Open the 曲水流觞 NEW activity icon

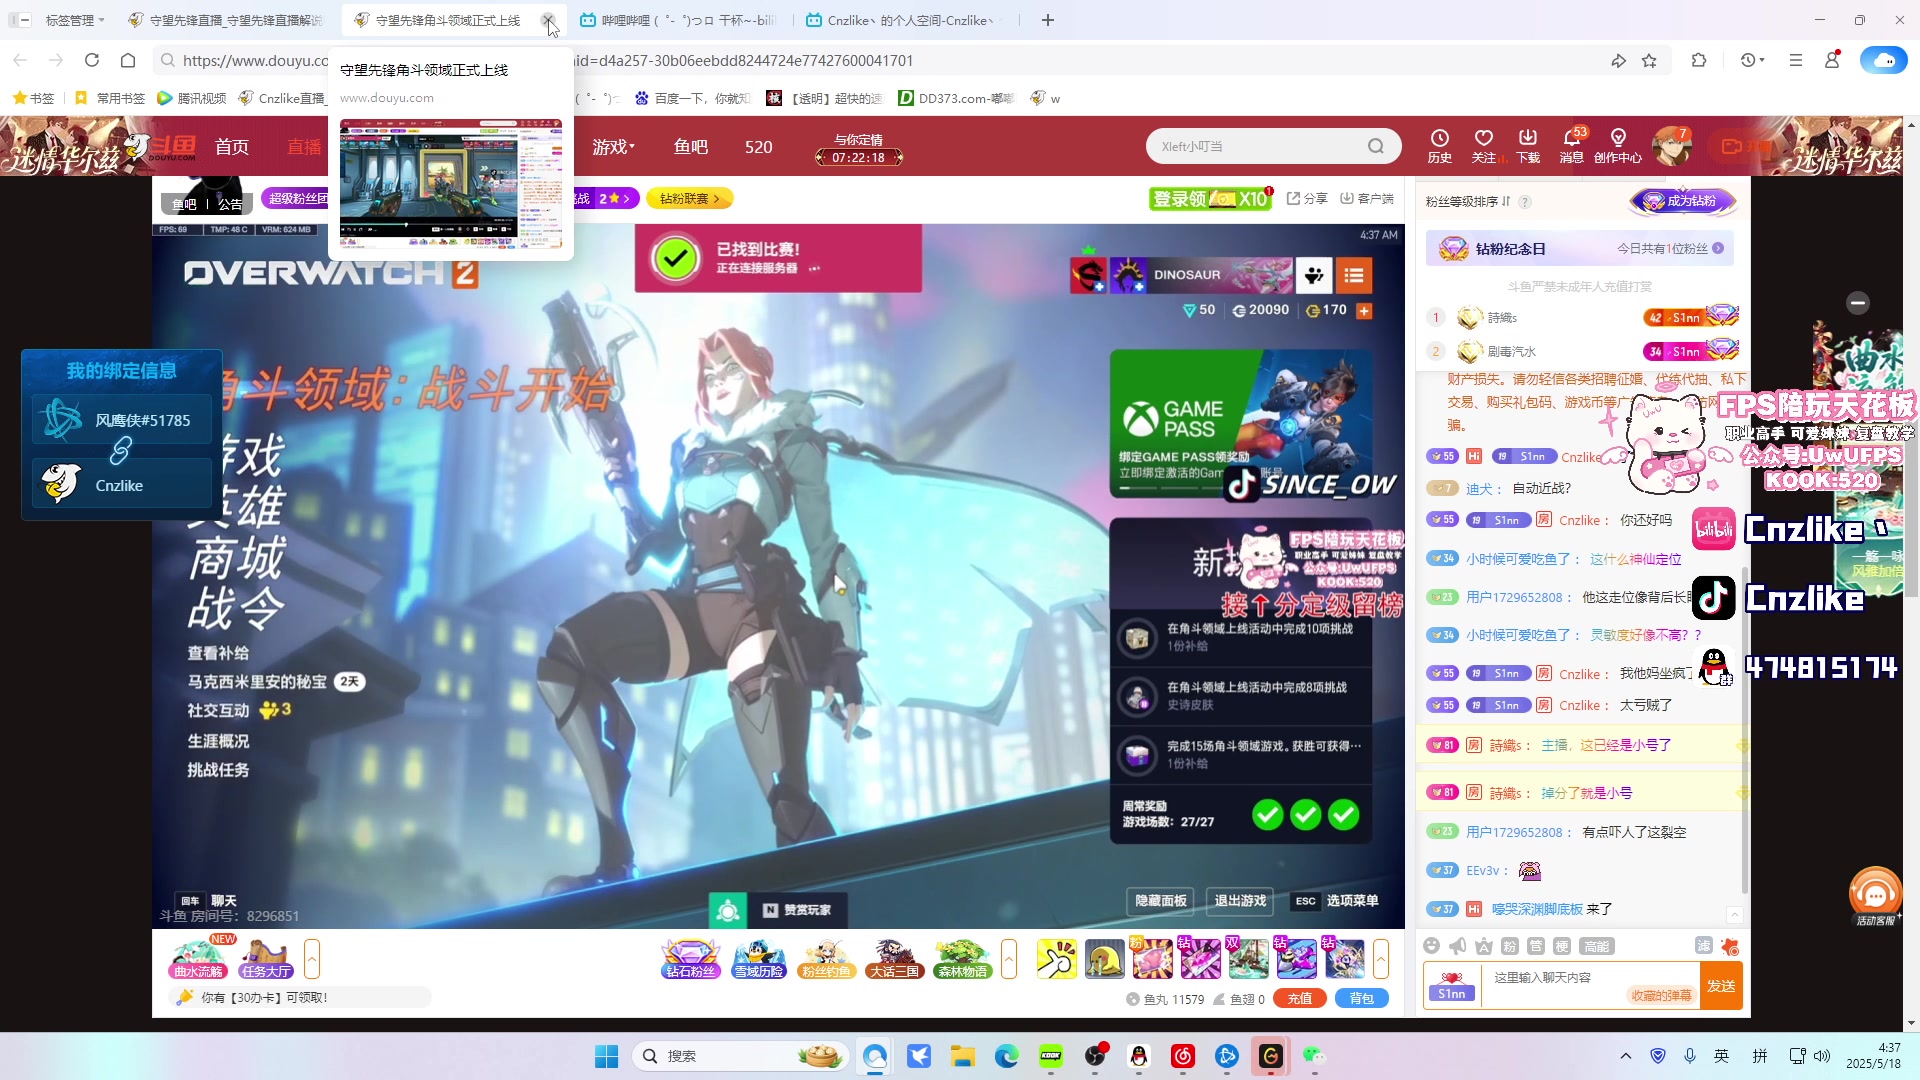point(199,958)
